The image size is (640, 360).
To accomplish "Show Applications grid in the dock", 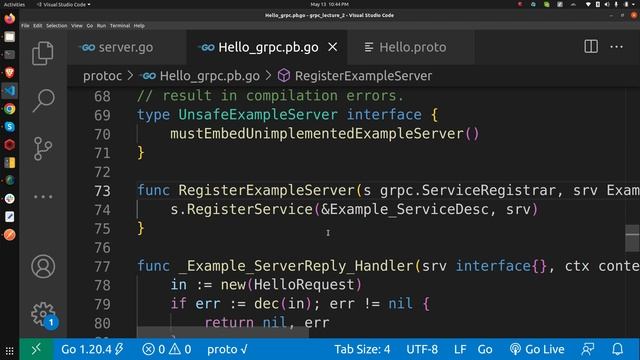I will pos(10,351).
